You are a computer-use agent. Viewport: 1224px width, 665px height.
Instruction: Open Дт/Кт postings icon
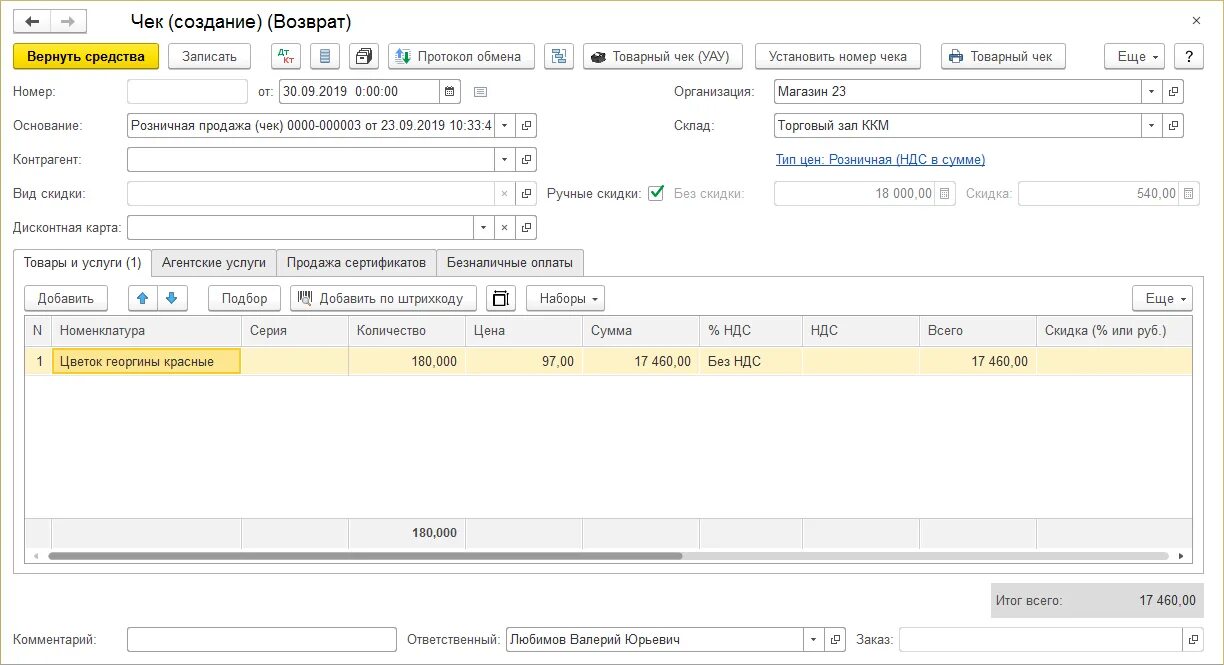(x=286, y=56)
